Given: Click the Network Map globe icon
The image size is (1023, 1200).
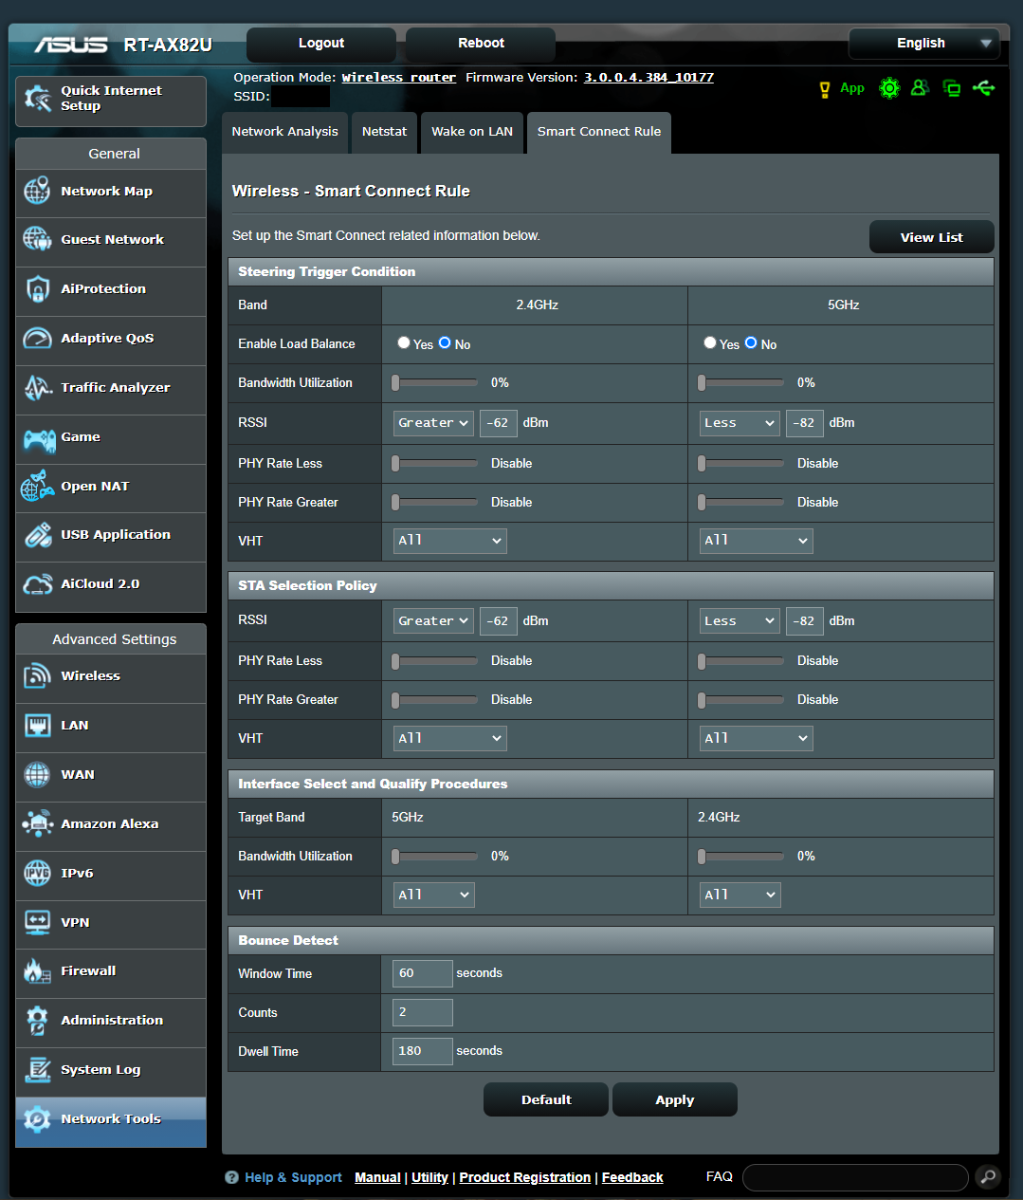Looking at the screenshot, I should 37,191.
